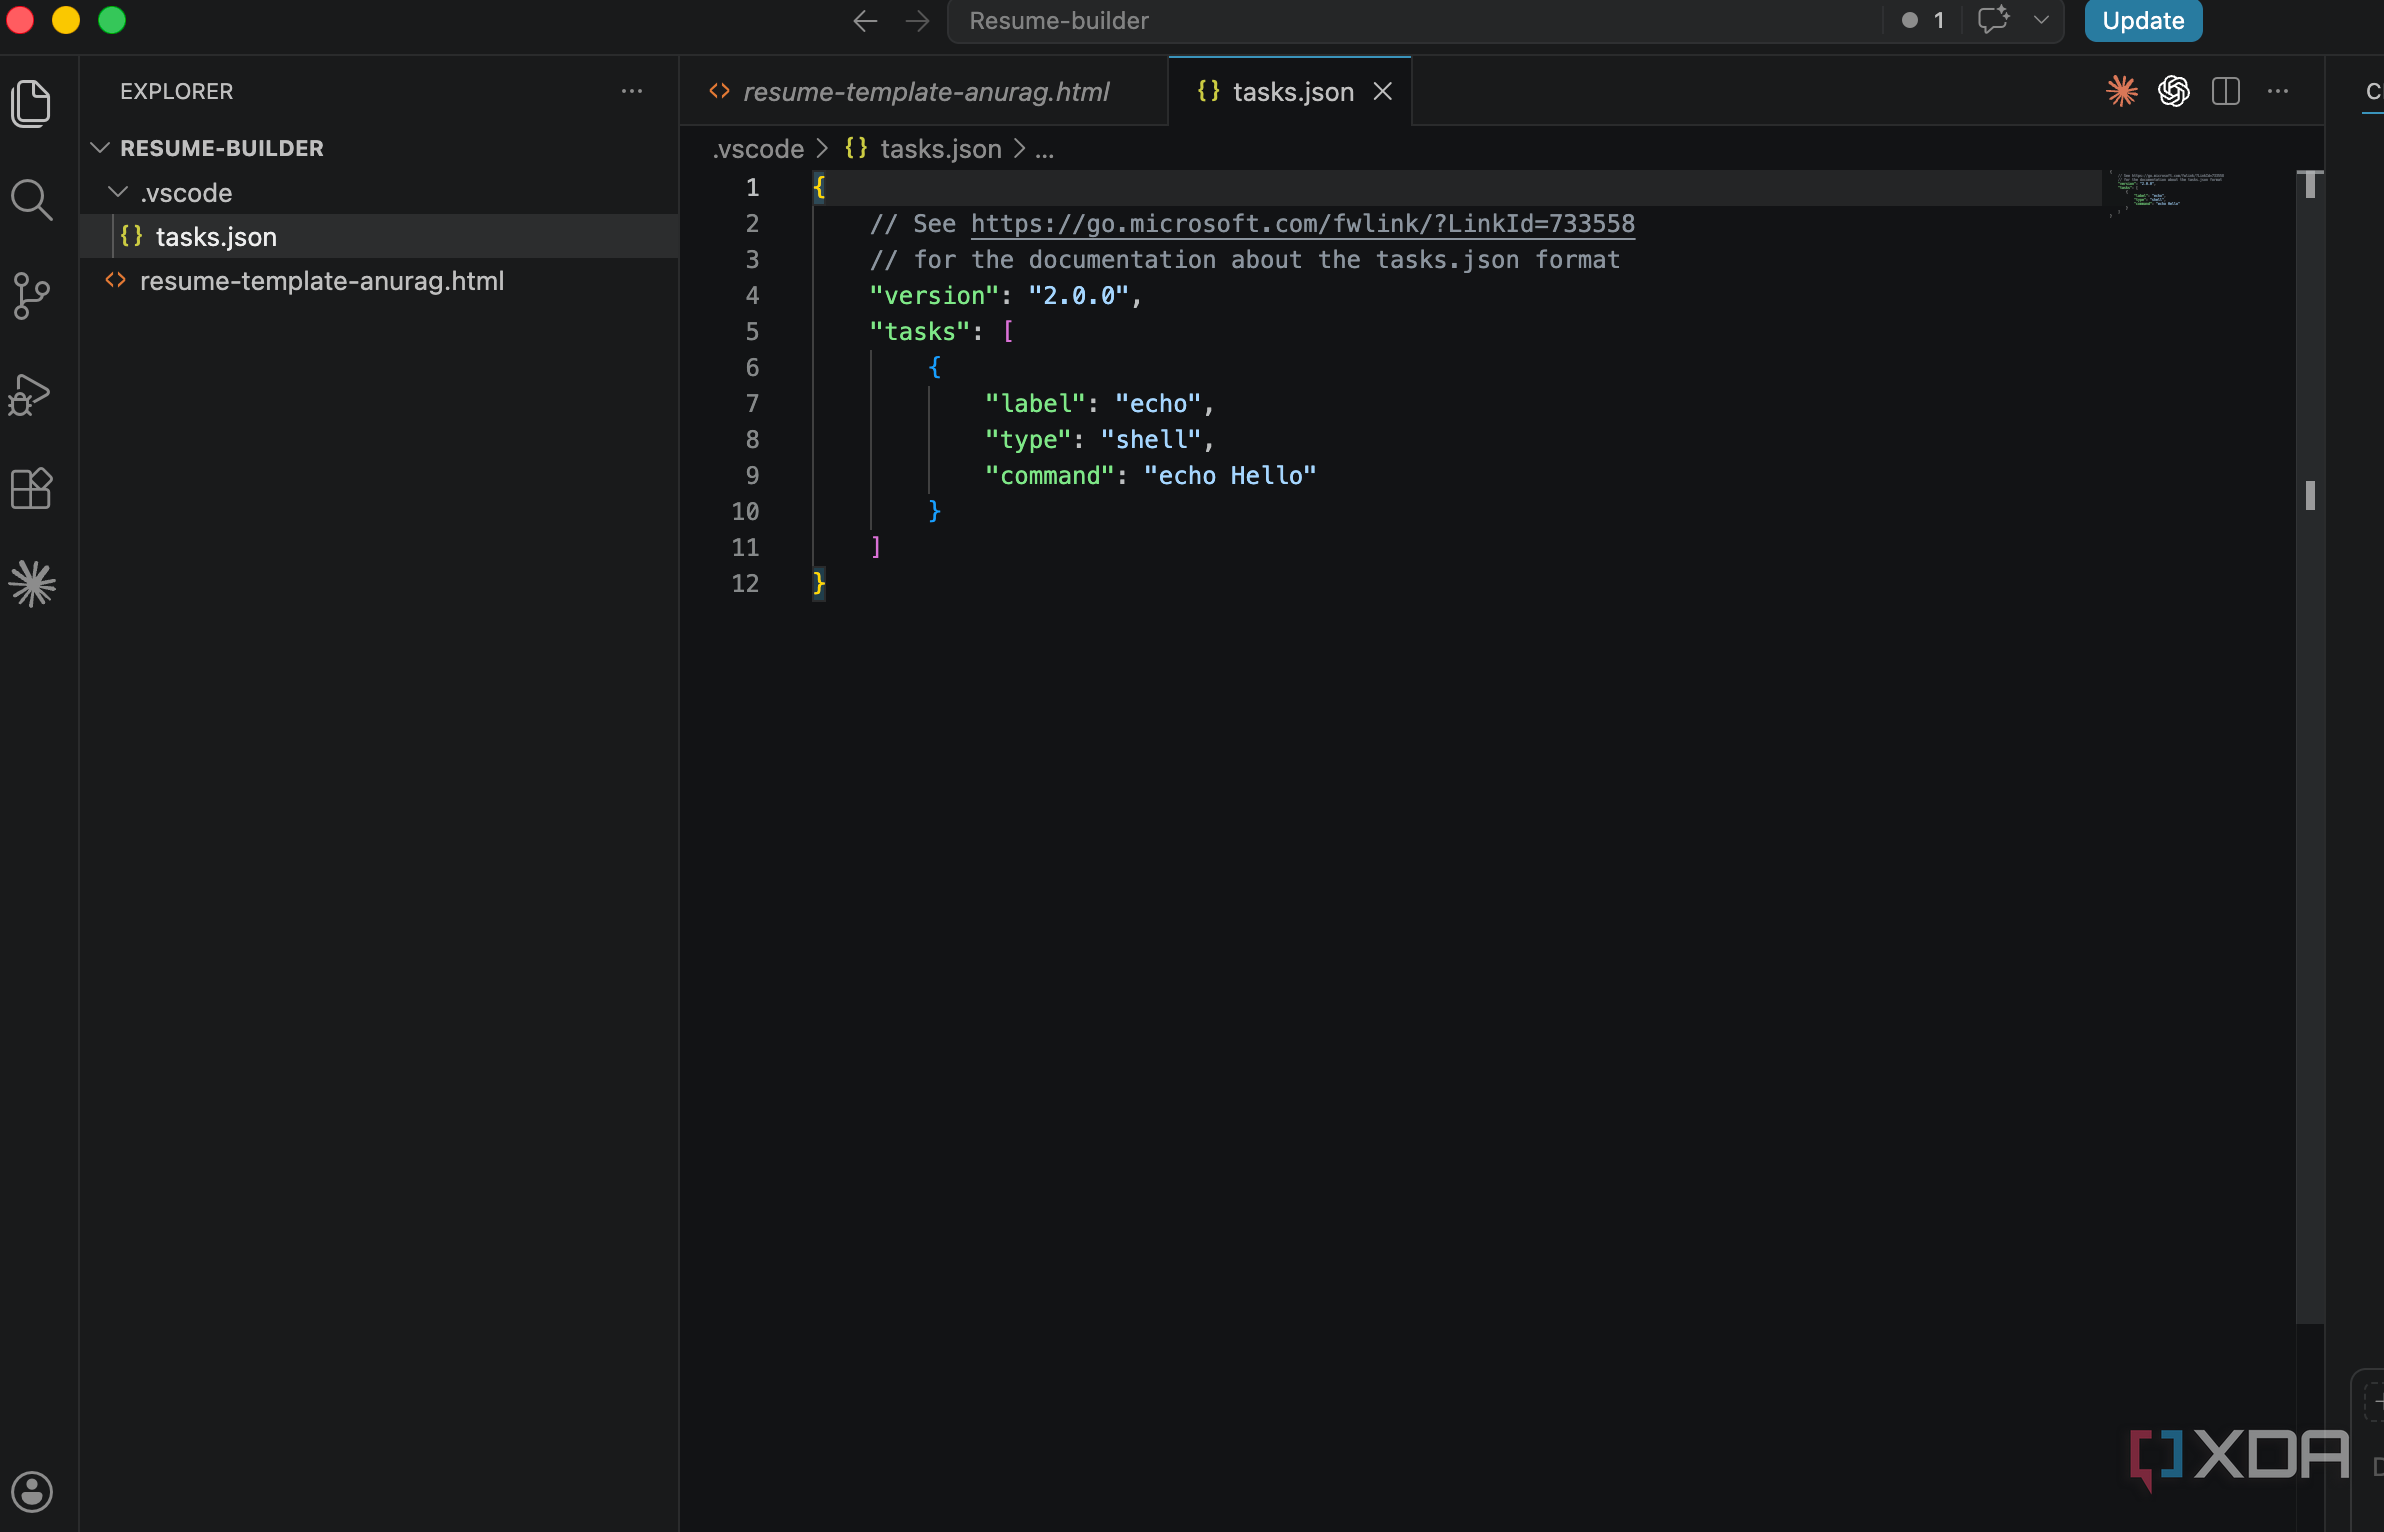2384x1532 pixels.
Task: Switch to resume-template-anurag.html tab
Action: click(x=923, y=91)
